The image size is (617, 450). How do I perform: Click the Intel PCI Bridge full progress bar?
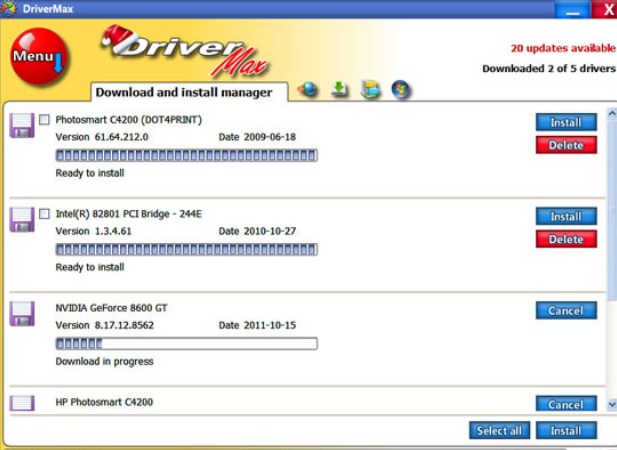(187, 249)
